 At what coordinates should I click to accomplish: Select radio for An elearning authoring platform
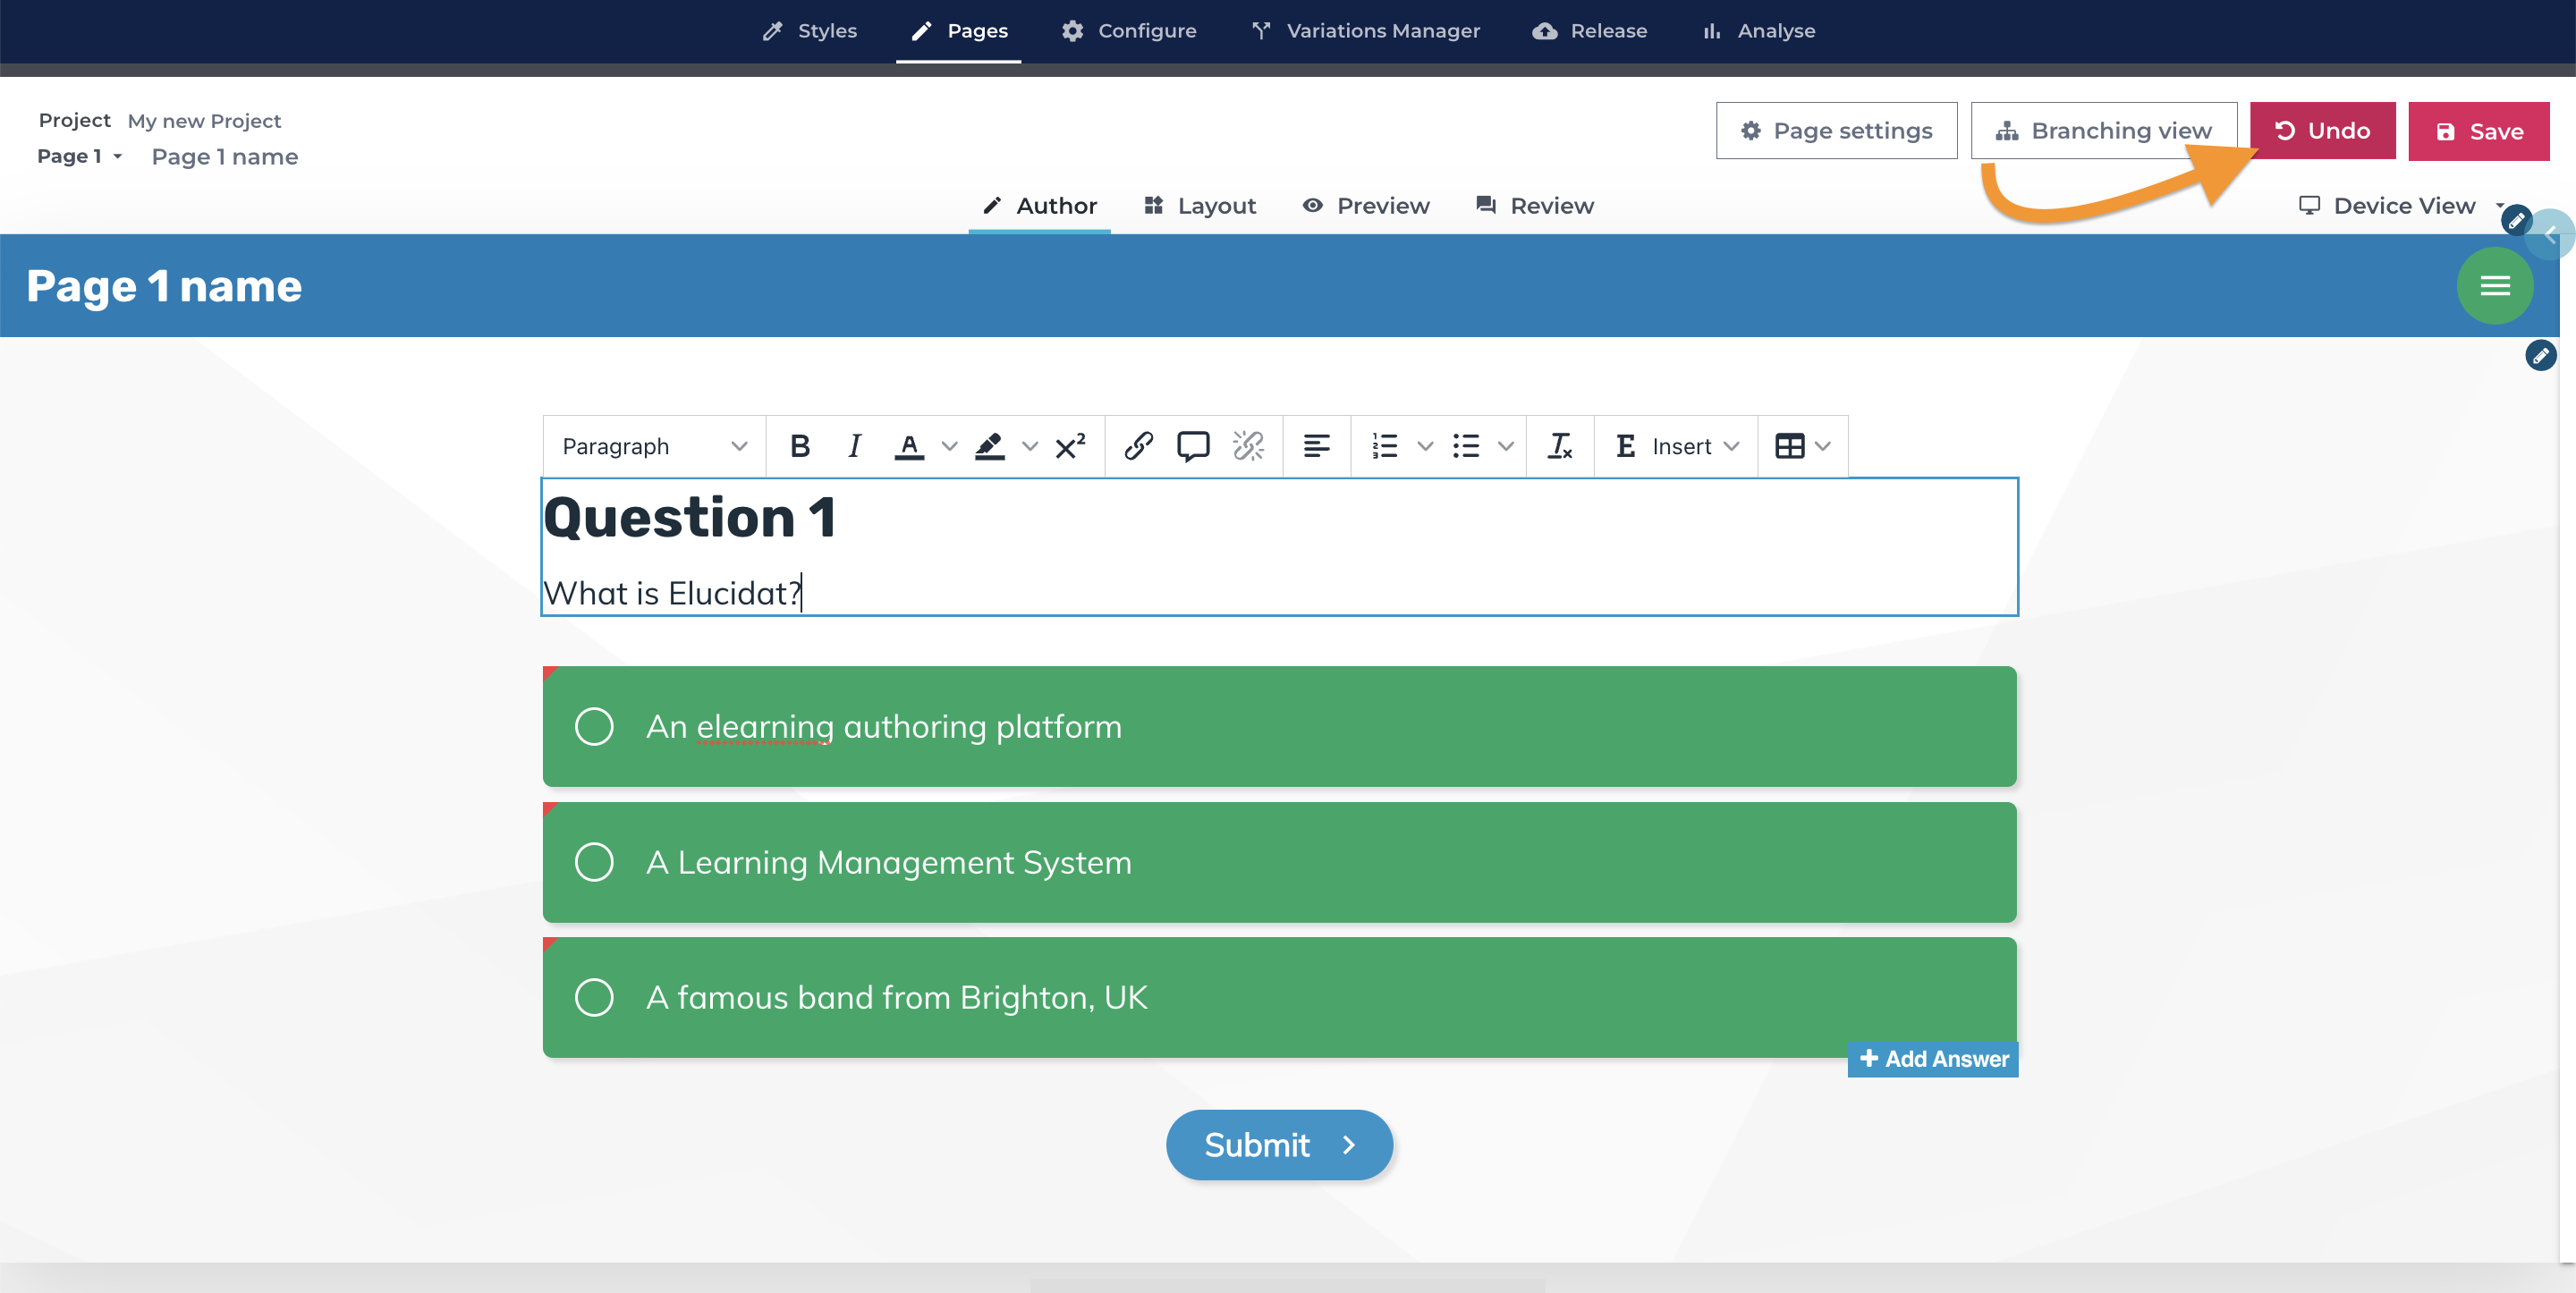tap(594, 727)
